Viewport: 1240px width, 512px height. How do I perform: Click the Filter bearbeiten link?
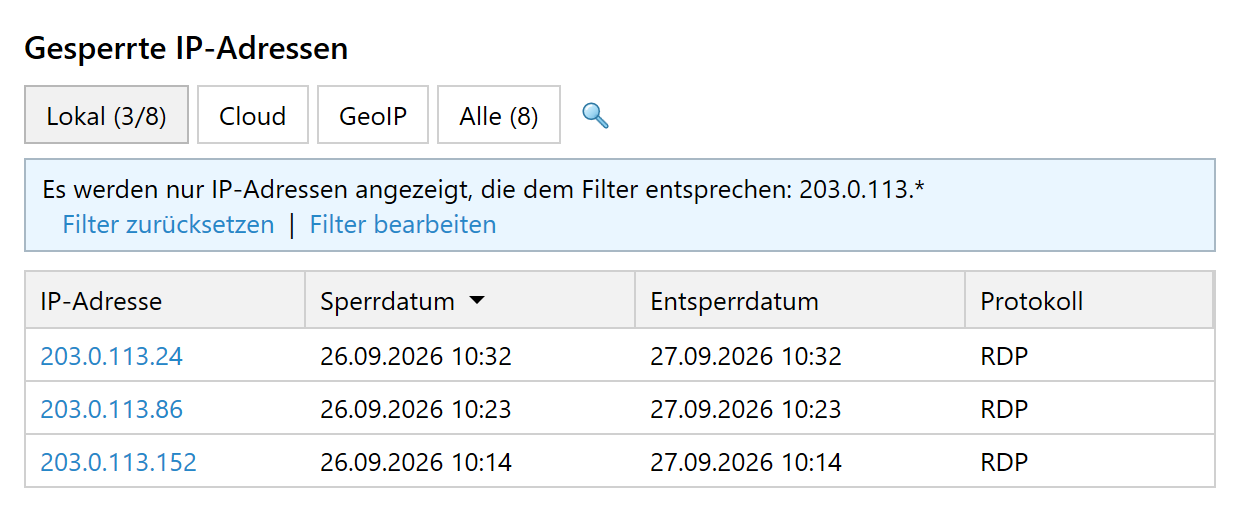pyautogui.click(x=403, y=224)
